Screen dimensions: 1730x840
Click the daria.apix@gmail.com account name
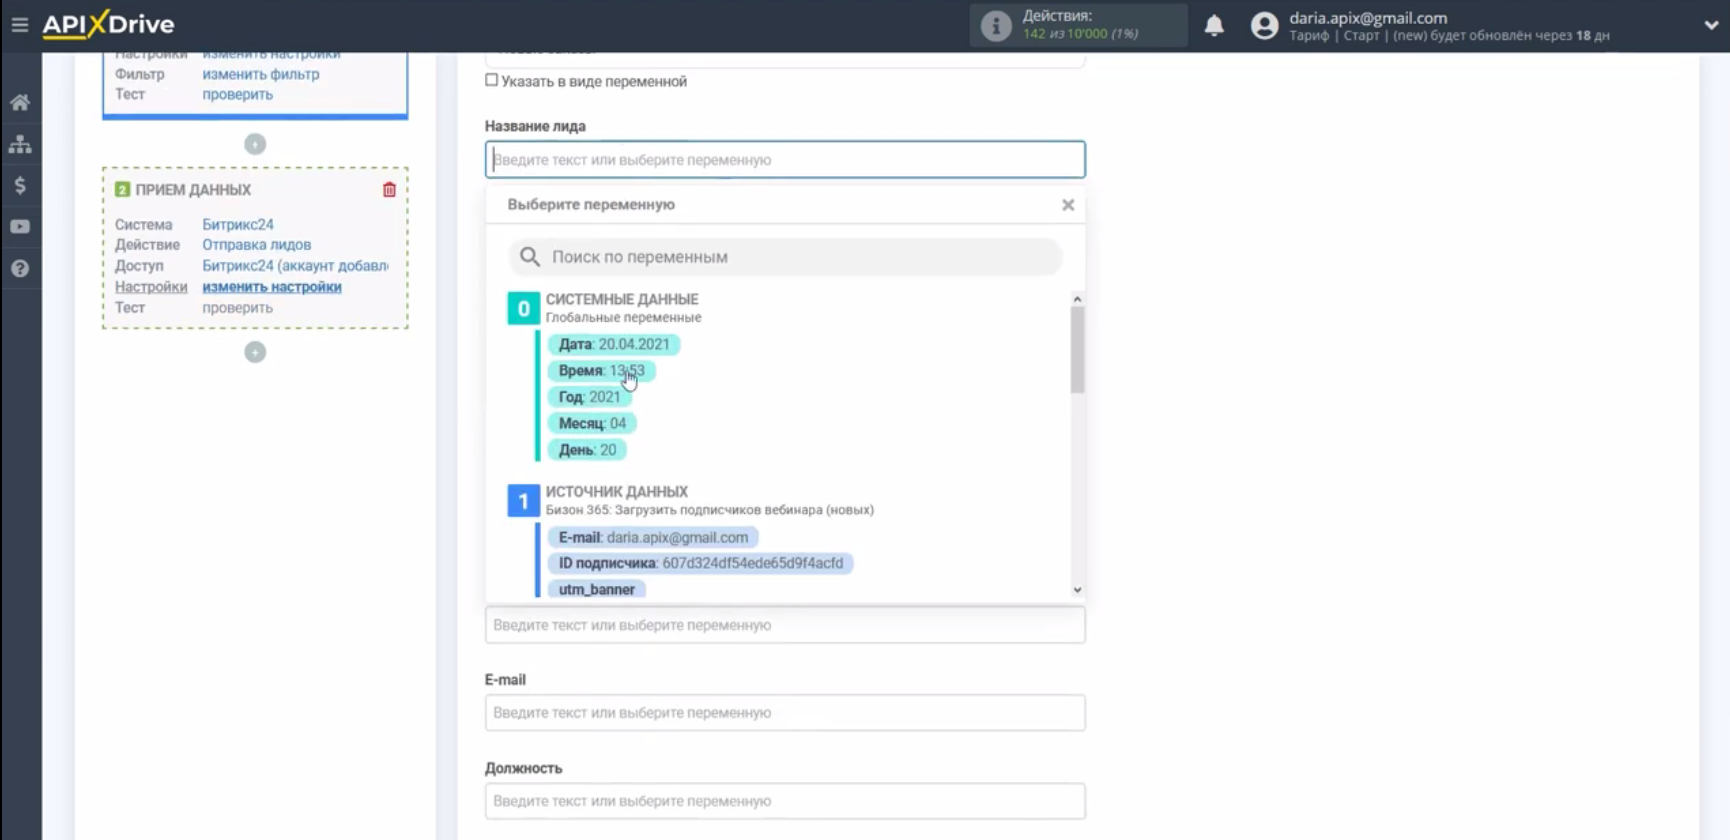coord(1368,18)
